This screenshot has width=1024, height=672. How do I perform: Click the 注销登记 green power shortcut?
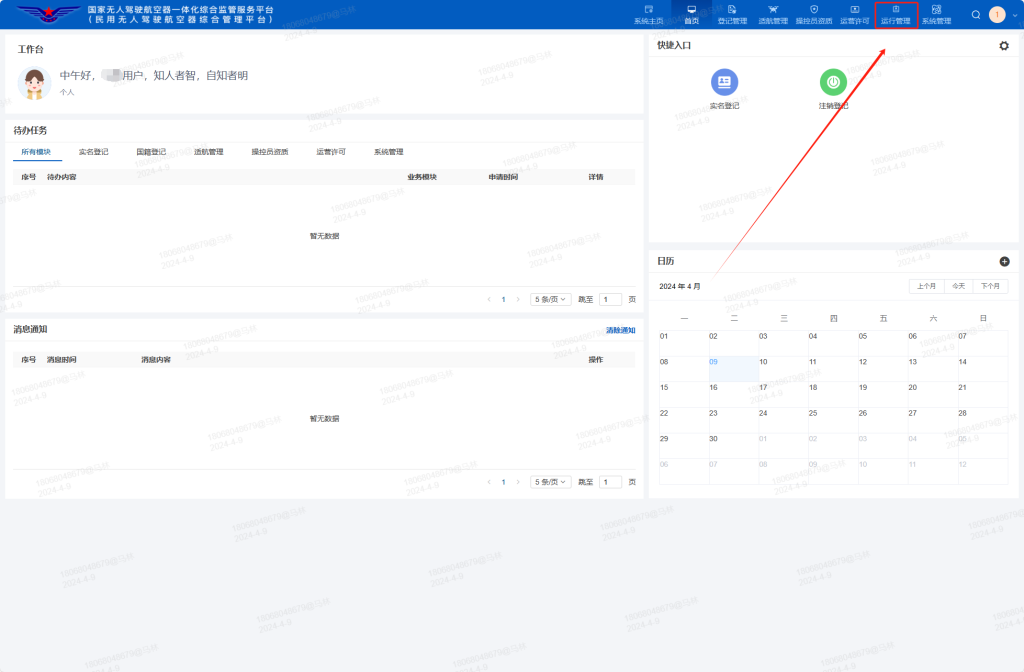[833, 83]
